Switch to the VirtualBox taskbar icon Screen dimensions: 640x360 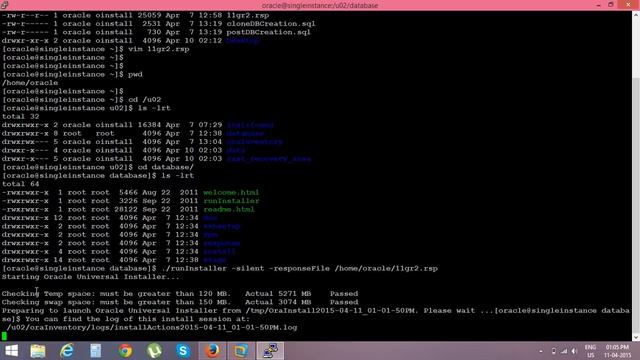pyautogui.click(x=241, y=351)
